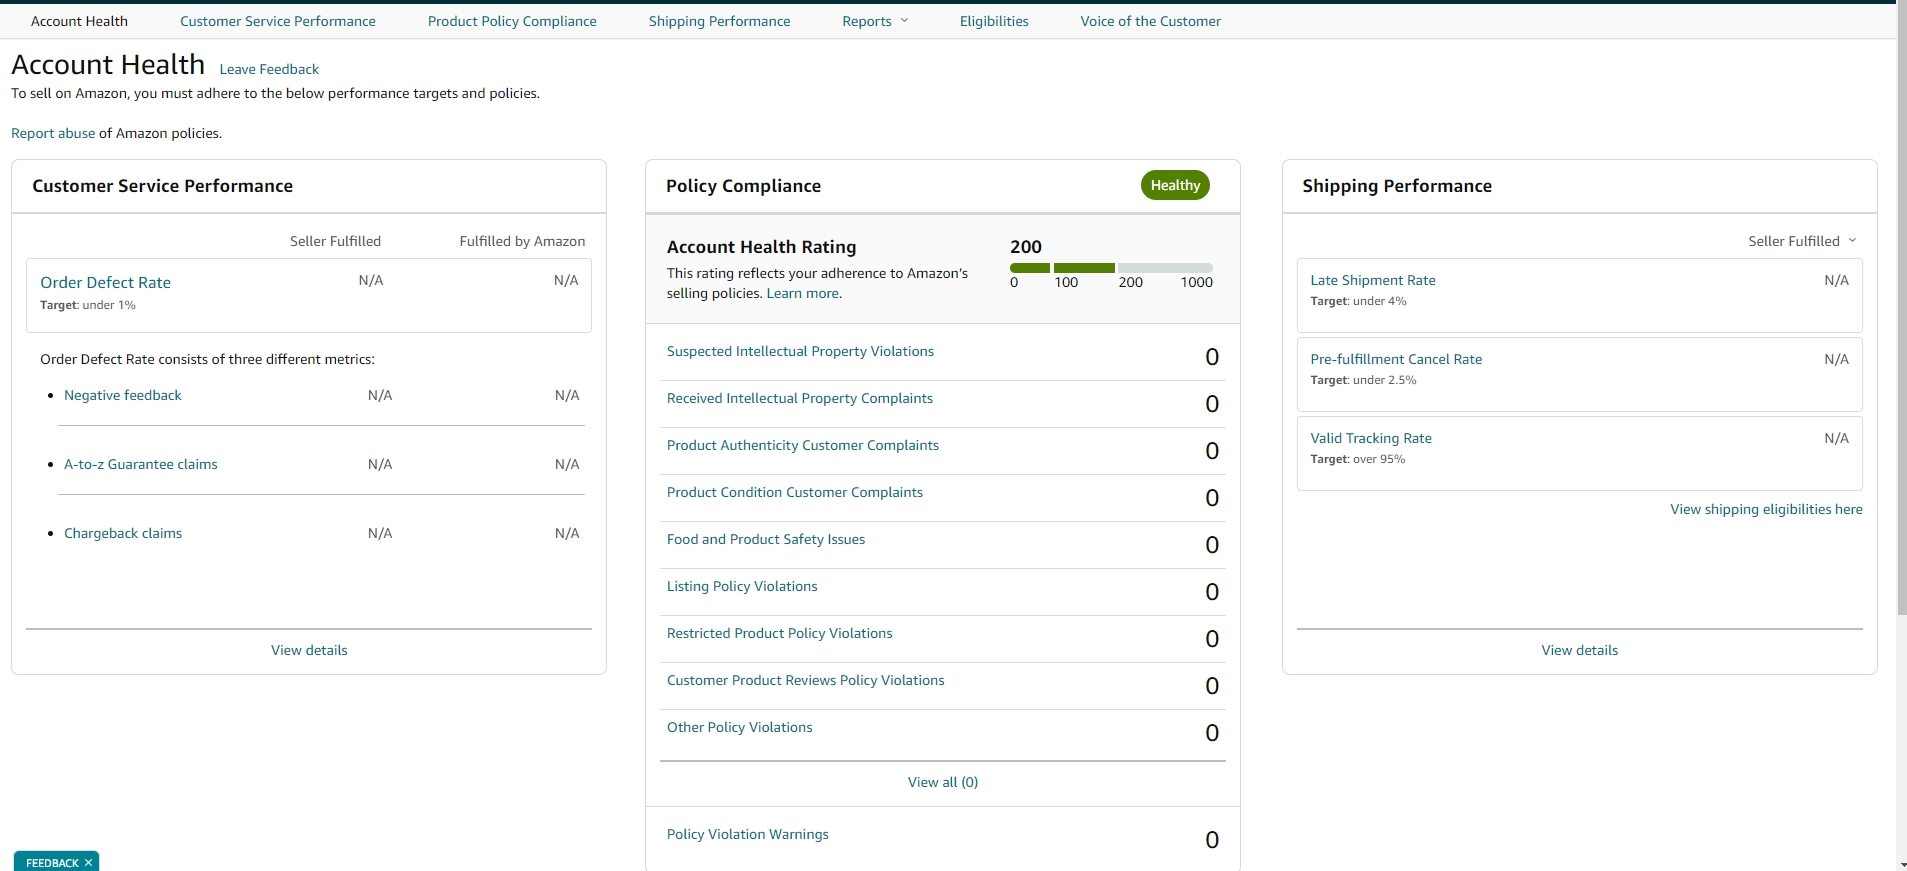The width and height of the screenshot is (1907, 871).
Task: Click the Account Health page title
Action: pyautogui.click(x=108, y=65)
